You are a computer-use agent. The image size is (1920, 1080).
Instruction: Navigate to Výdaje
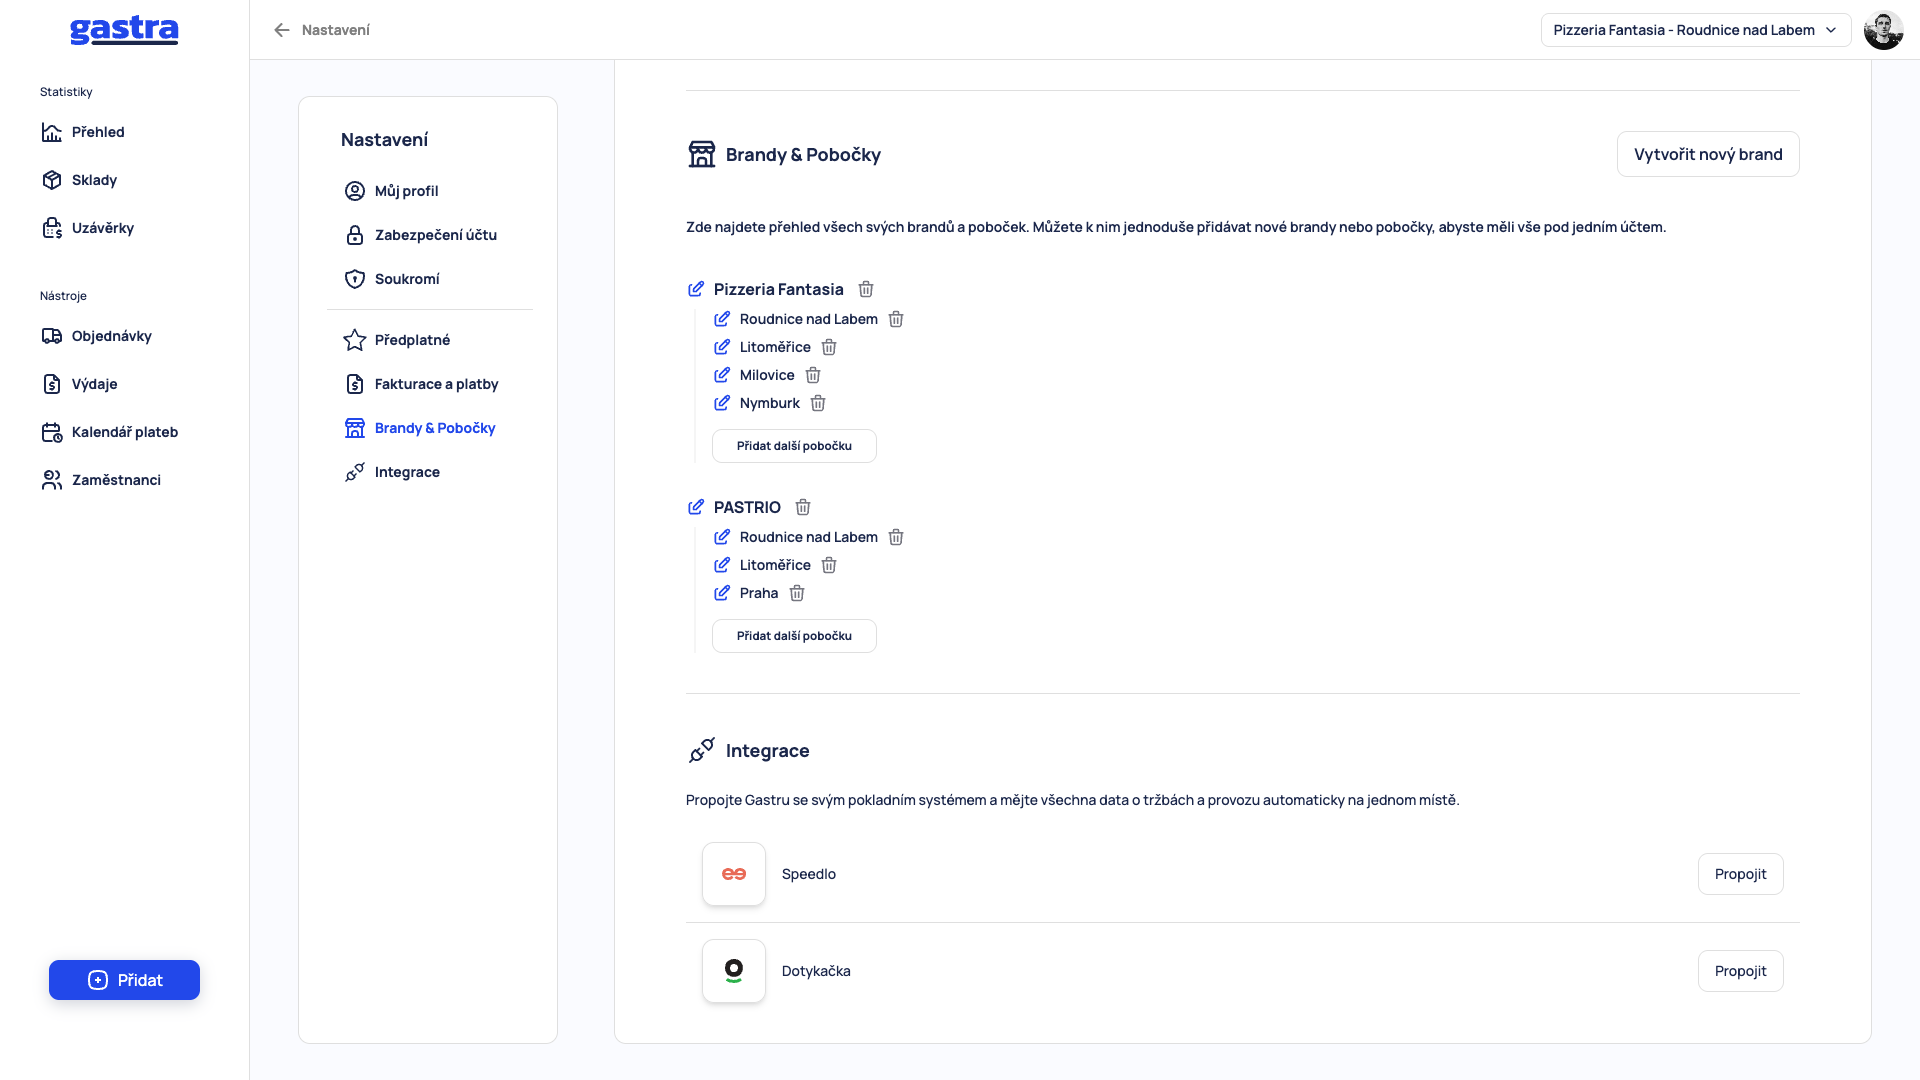coord(80,384)
